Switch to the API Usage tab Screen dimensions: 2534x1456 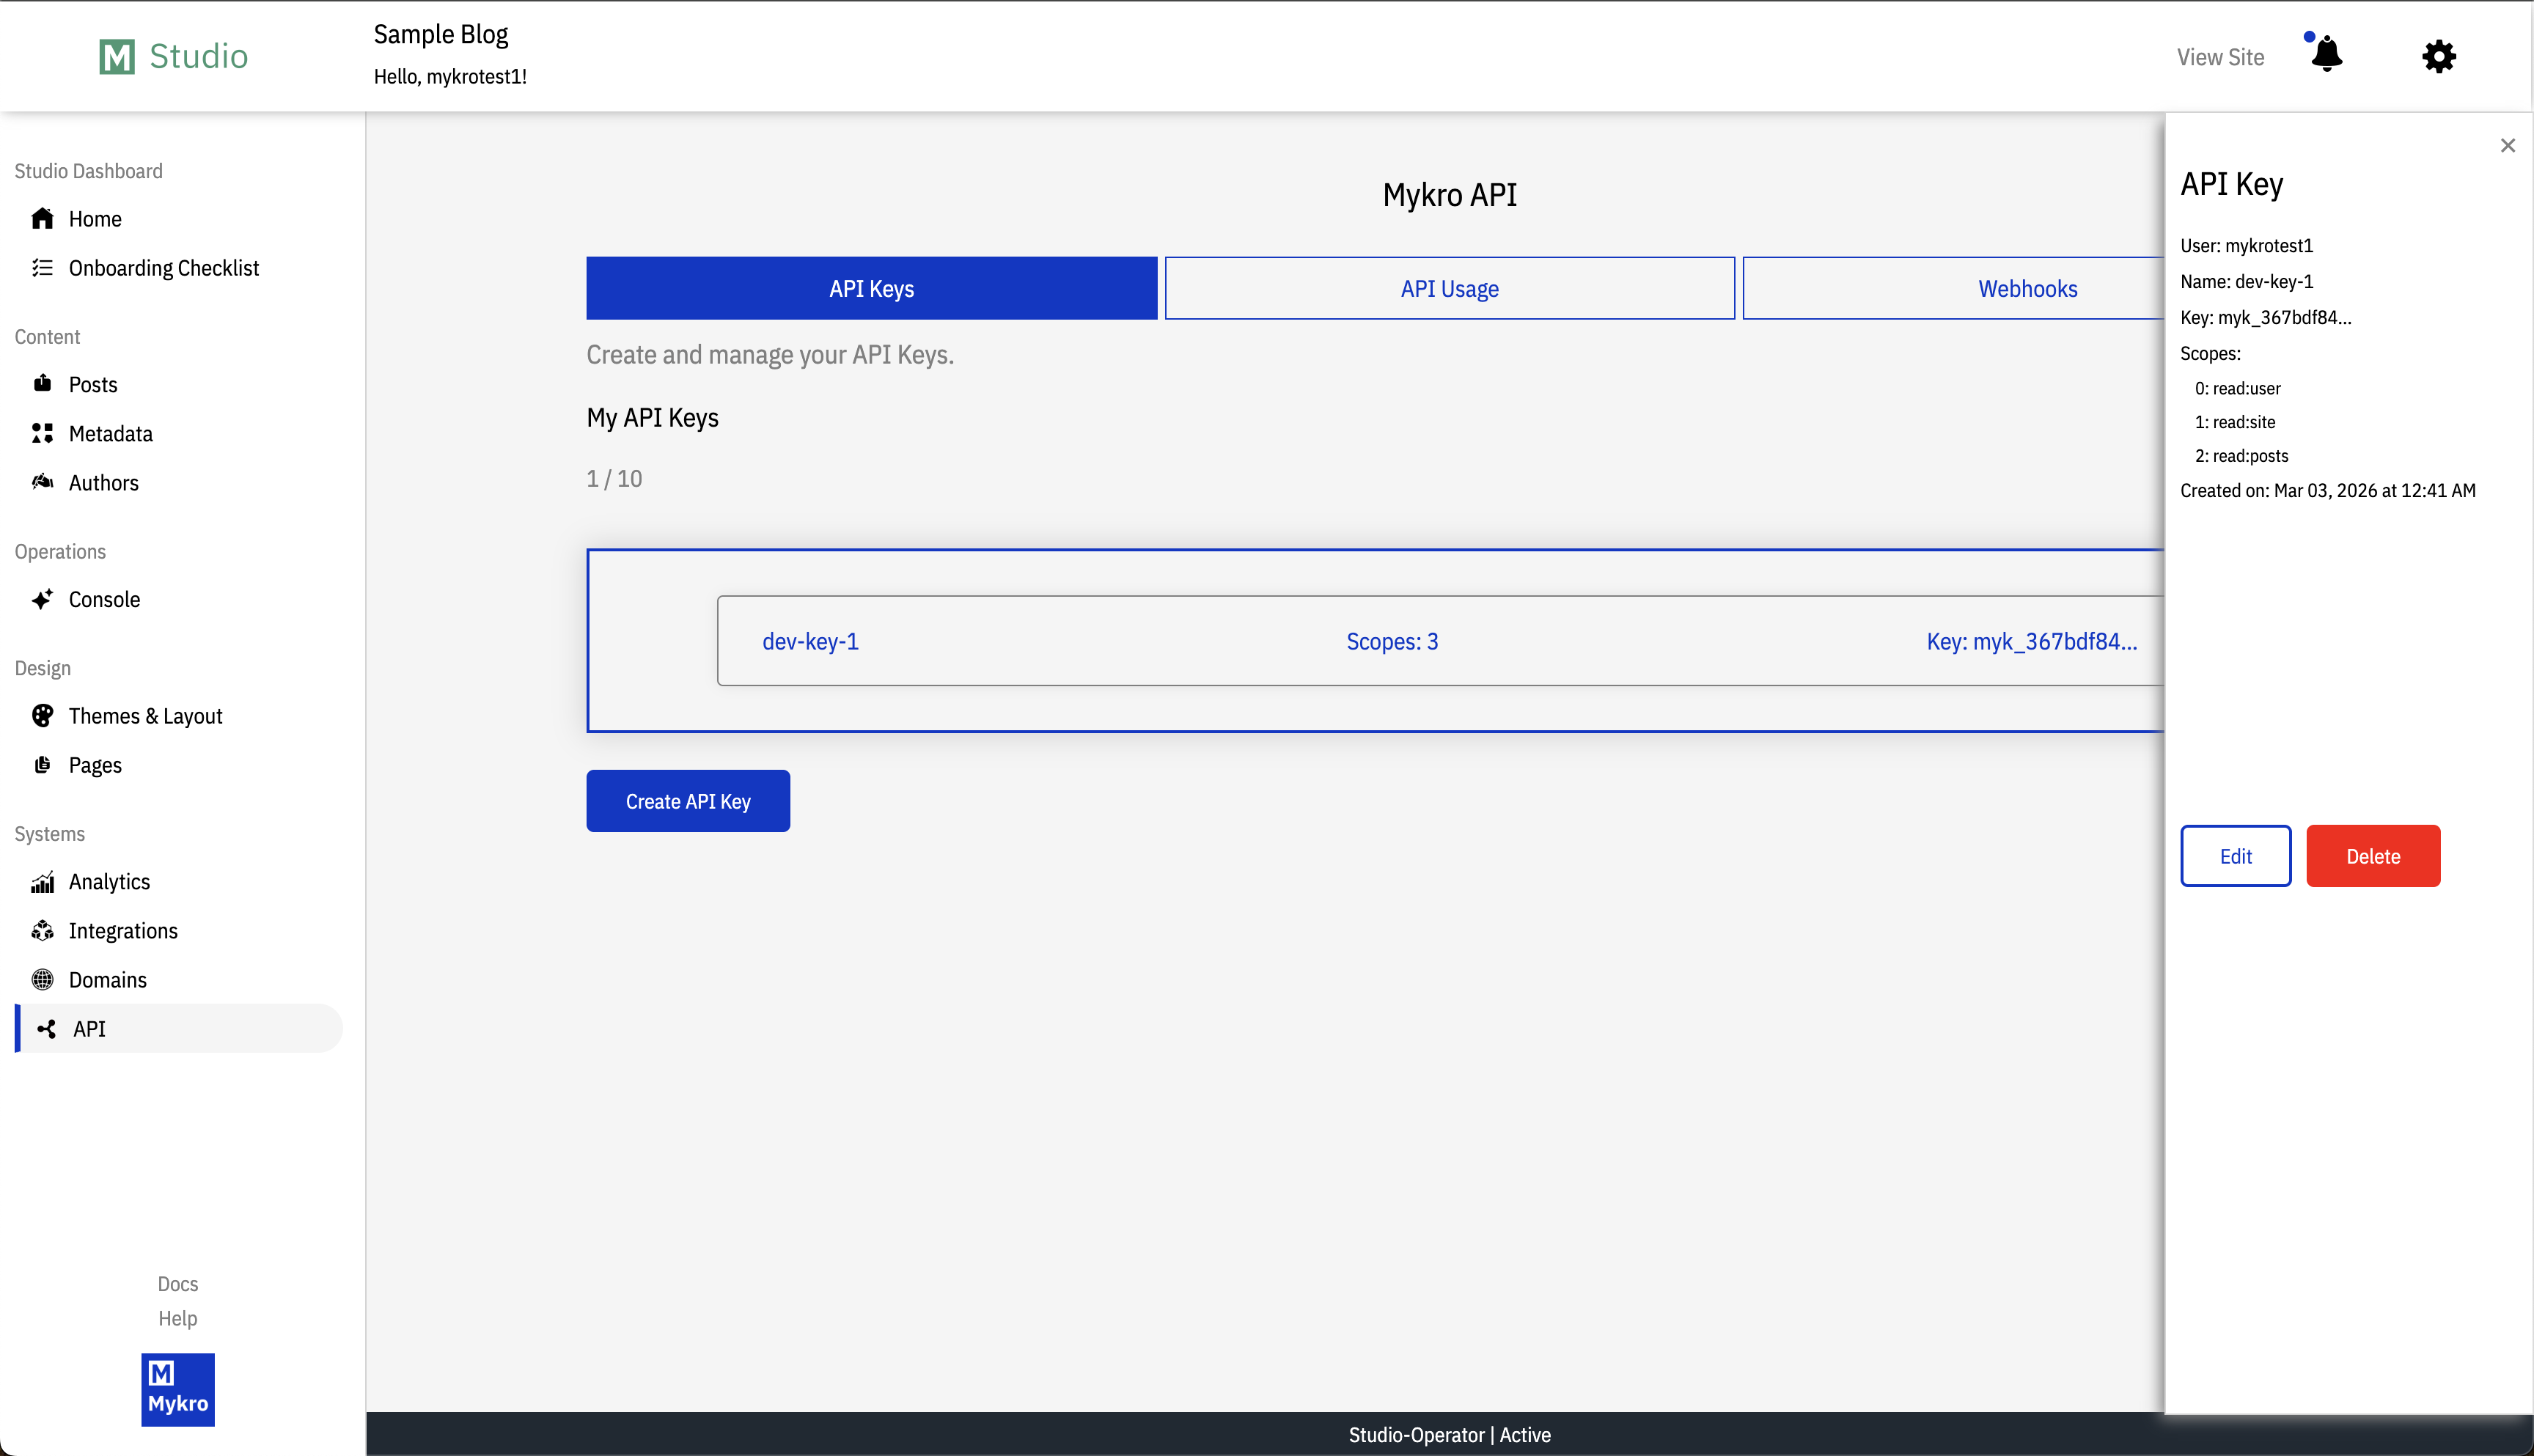[1449, 289]
